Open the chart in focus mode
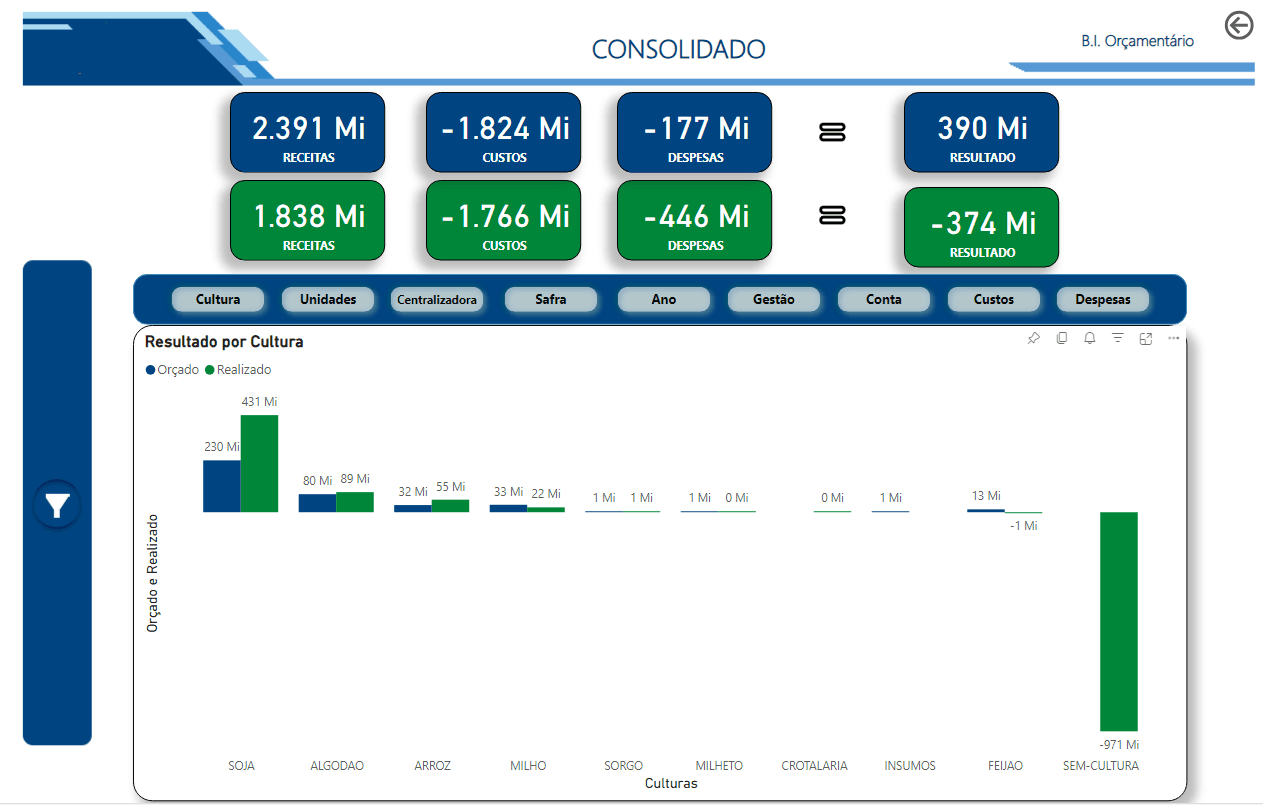This screenshot has height=805, width=1263. point(1146,339)
